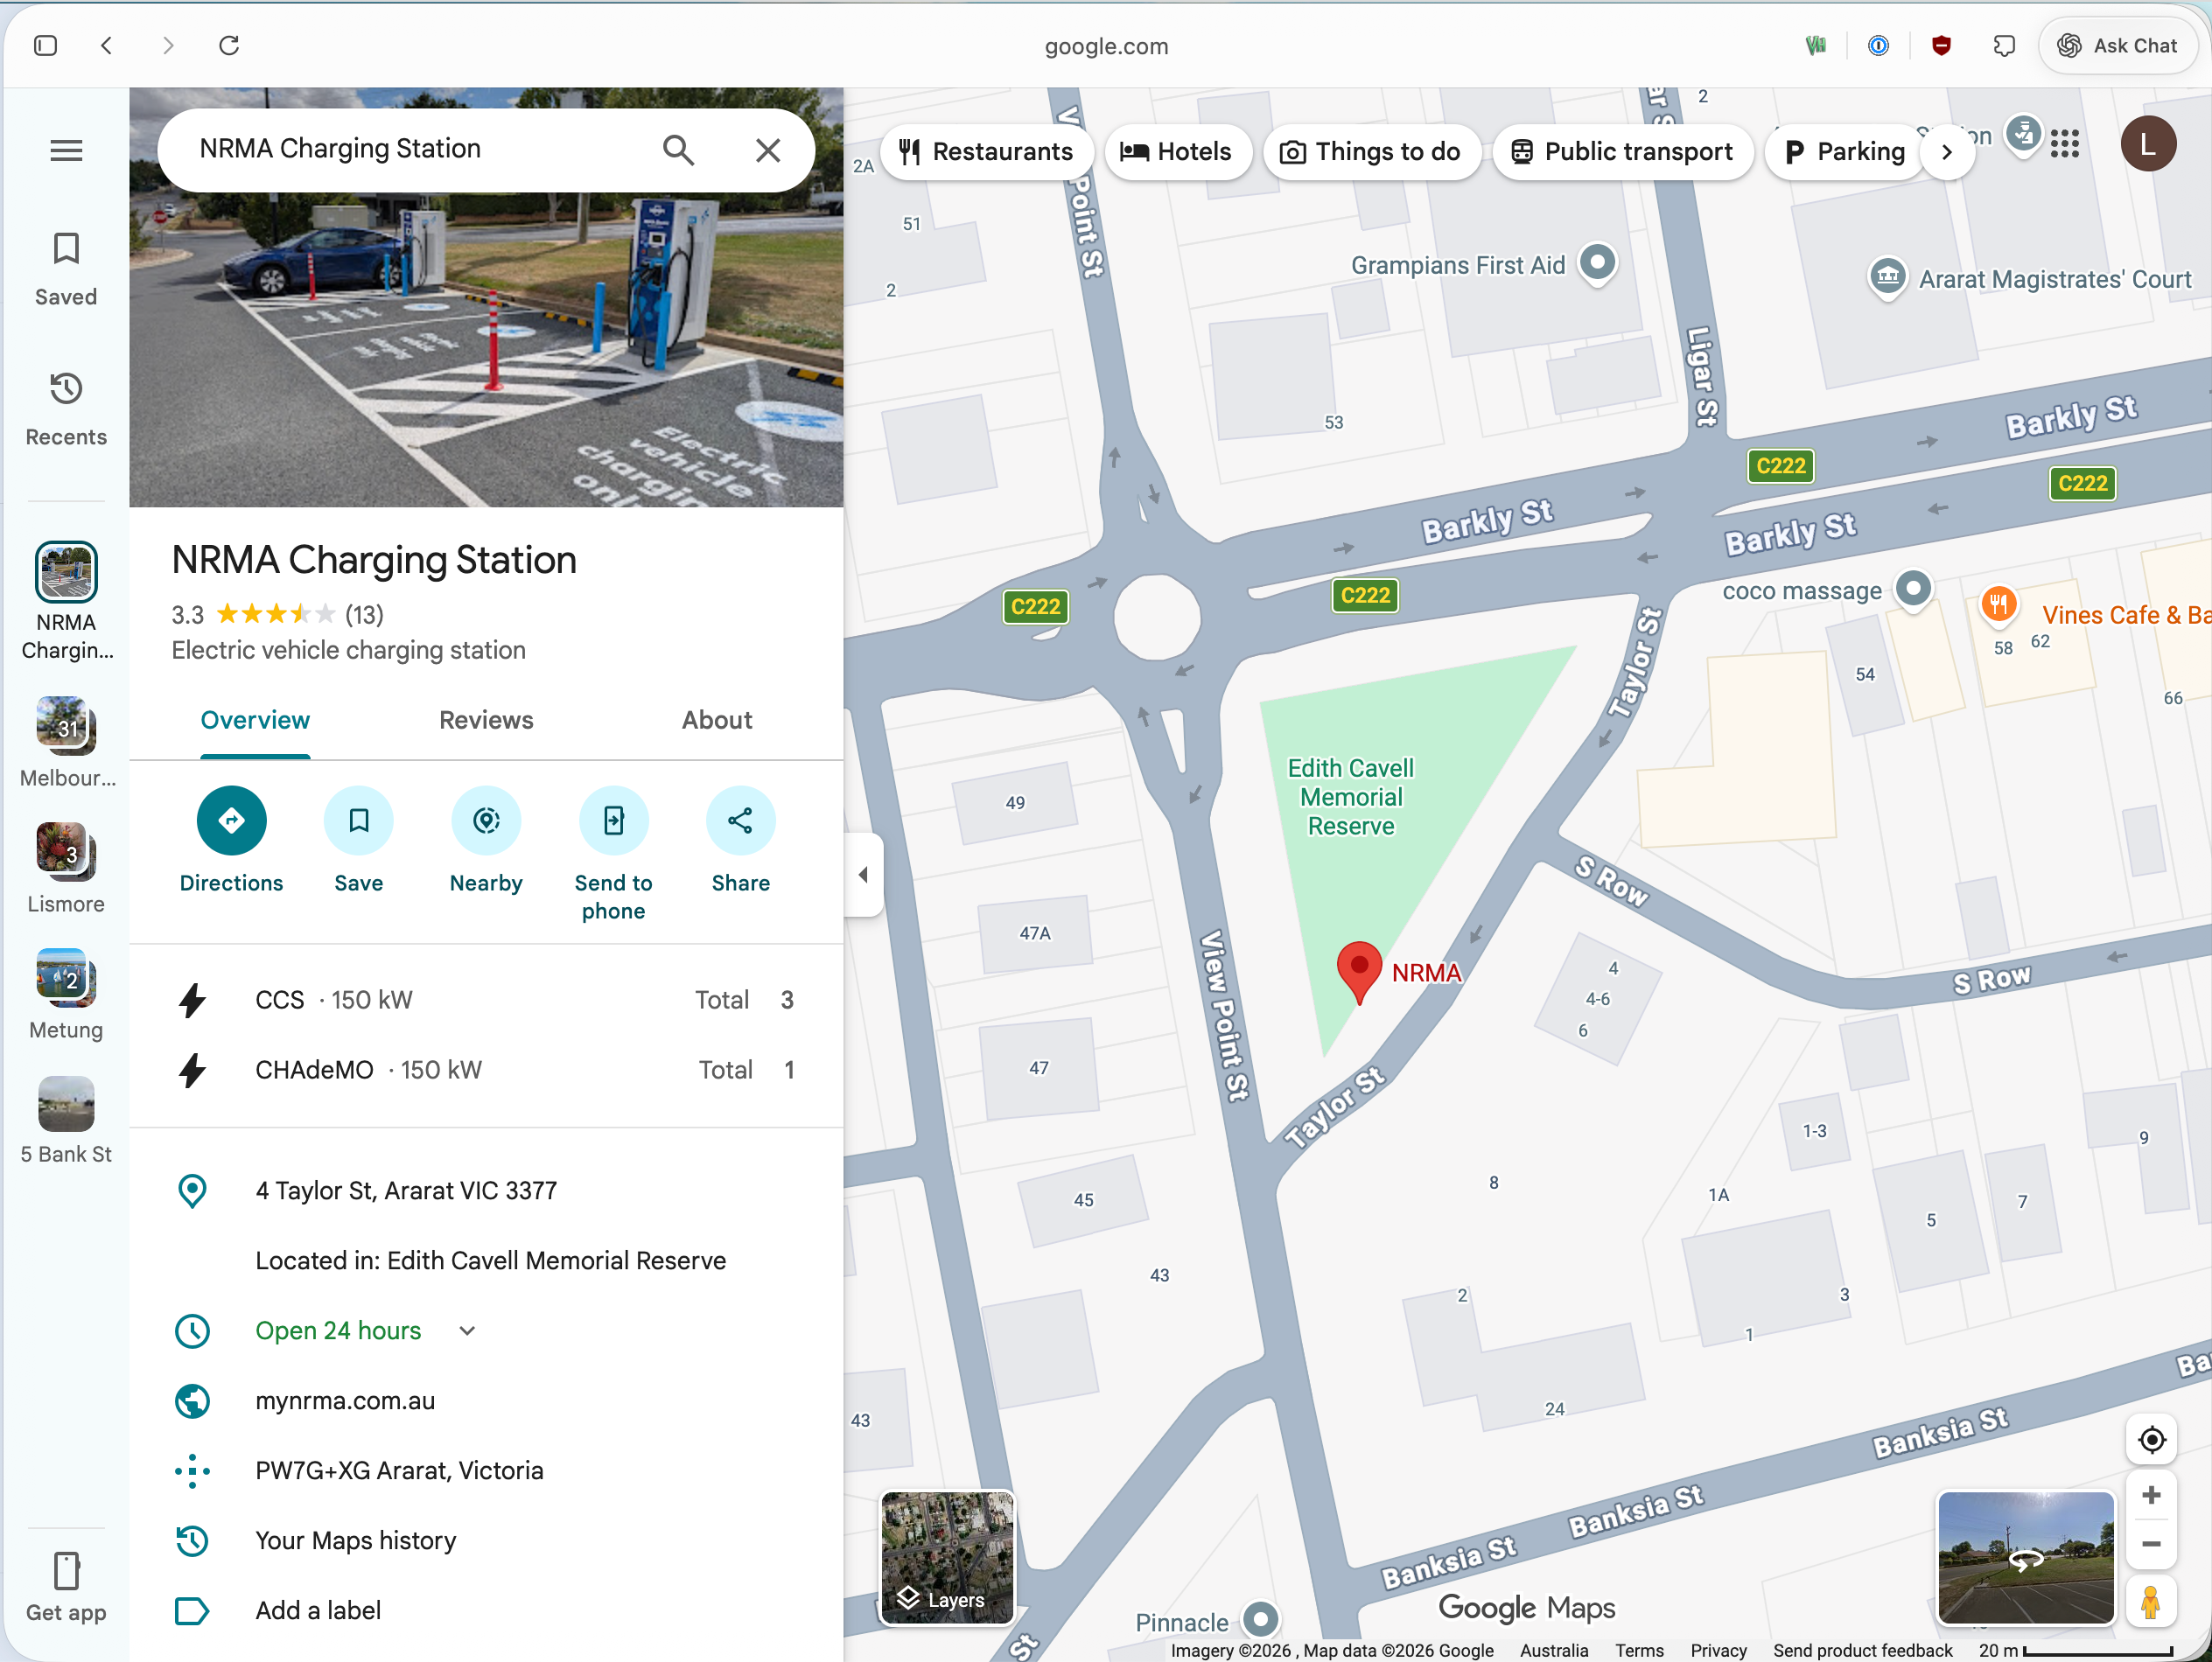Switch to the Reviews tab
Image resolution: width=2212 pixels, height=1662 pixels.
pos(486,720)
